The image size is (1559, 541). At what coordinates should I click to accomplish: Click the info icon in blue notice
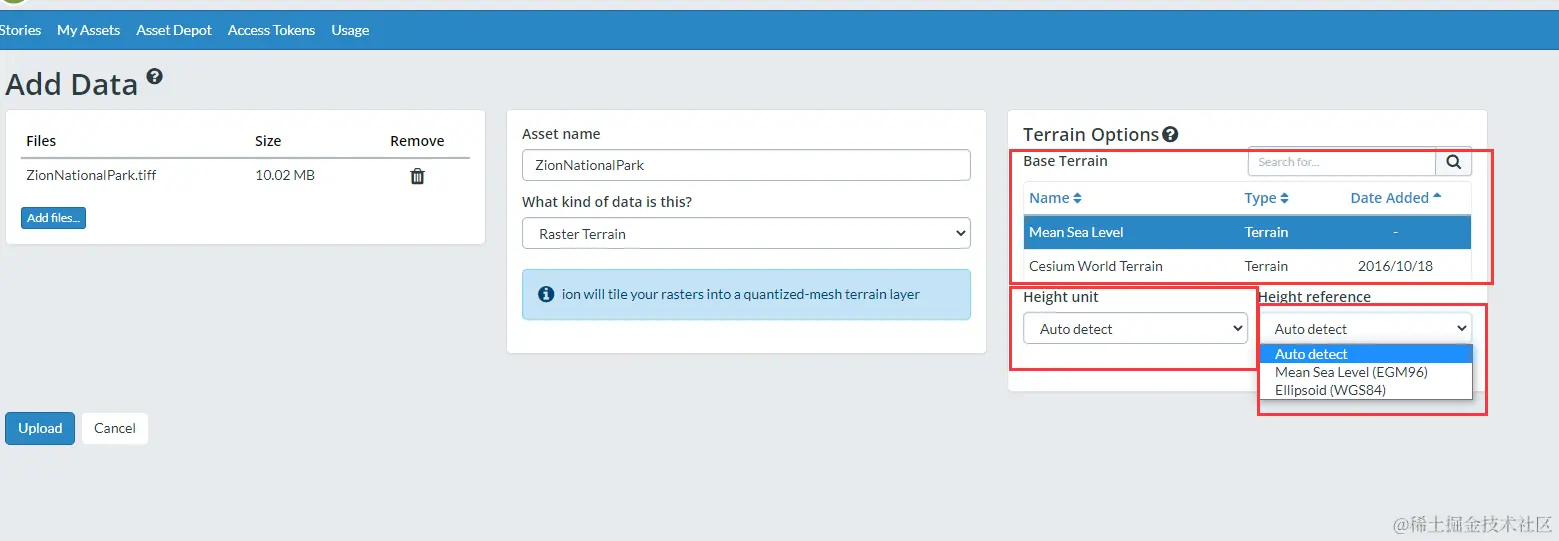(546, 294)
